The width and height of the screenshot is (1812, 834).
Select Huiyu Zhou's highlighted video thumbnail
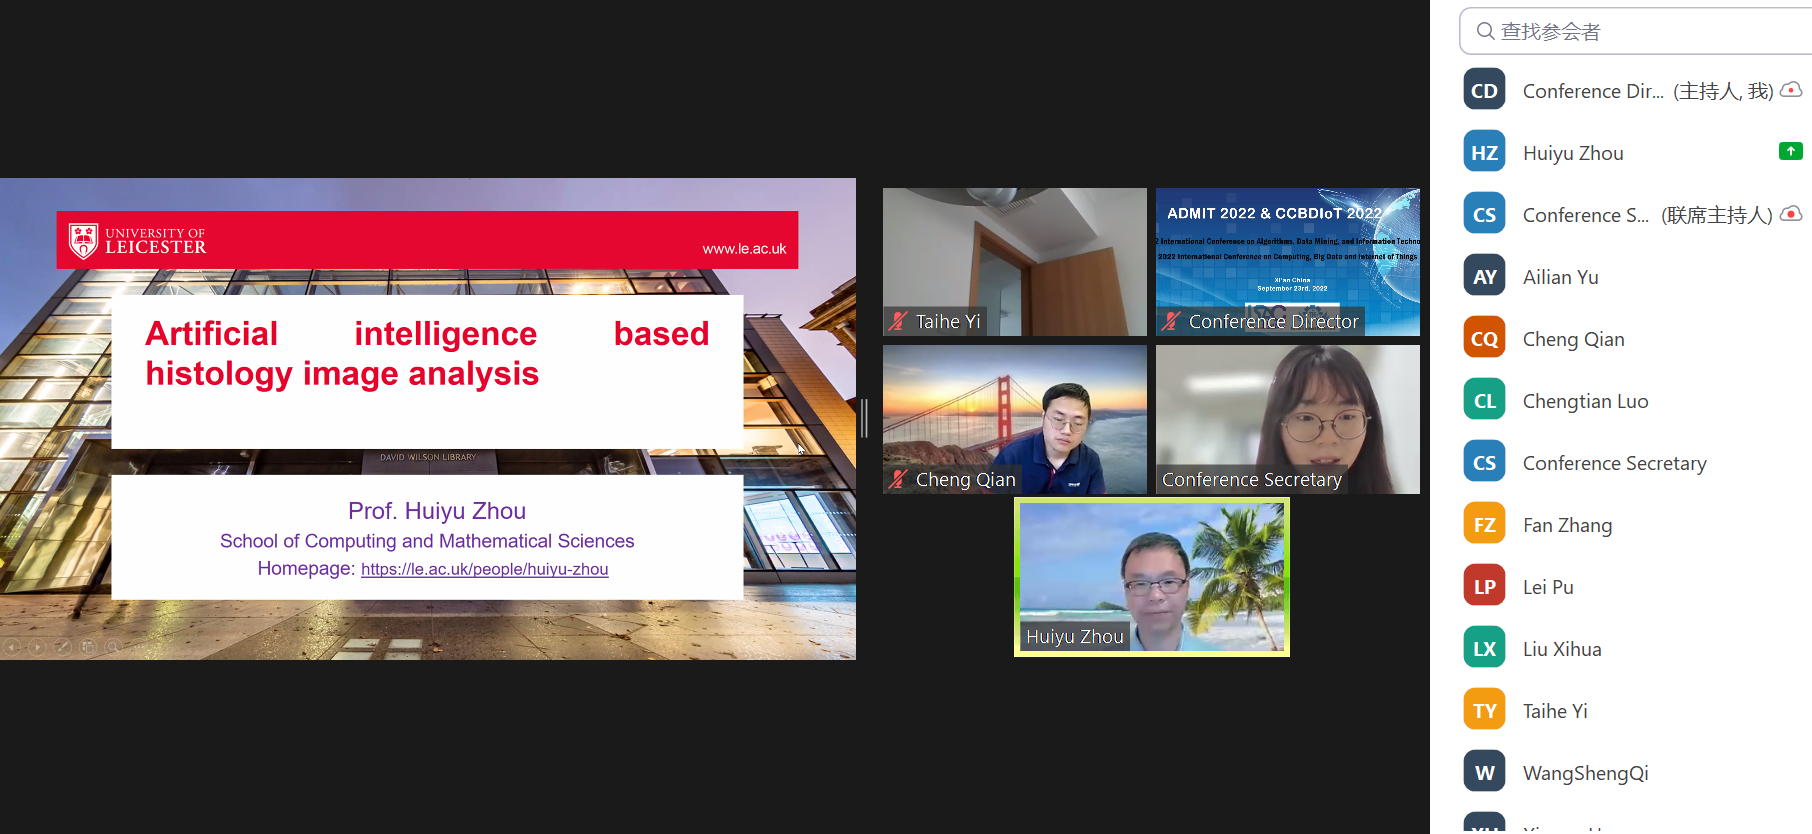click(1151, 577)
